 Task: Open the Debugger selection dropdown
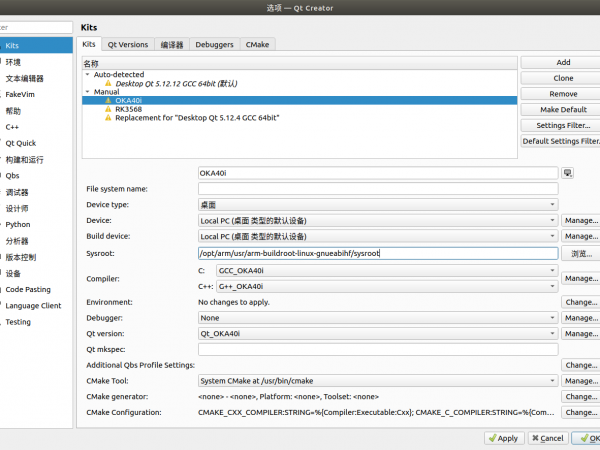pyautogui.click(x=377, y=317)
